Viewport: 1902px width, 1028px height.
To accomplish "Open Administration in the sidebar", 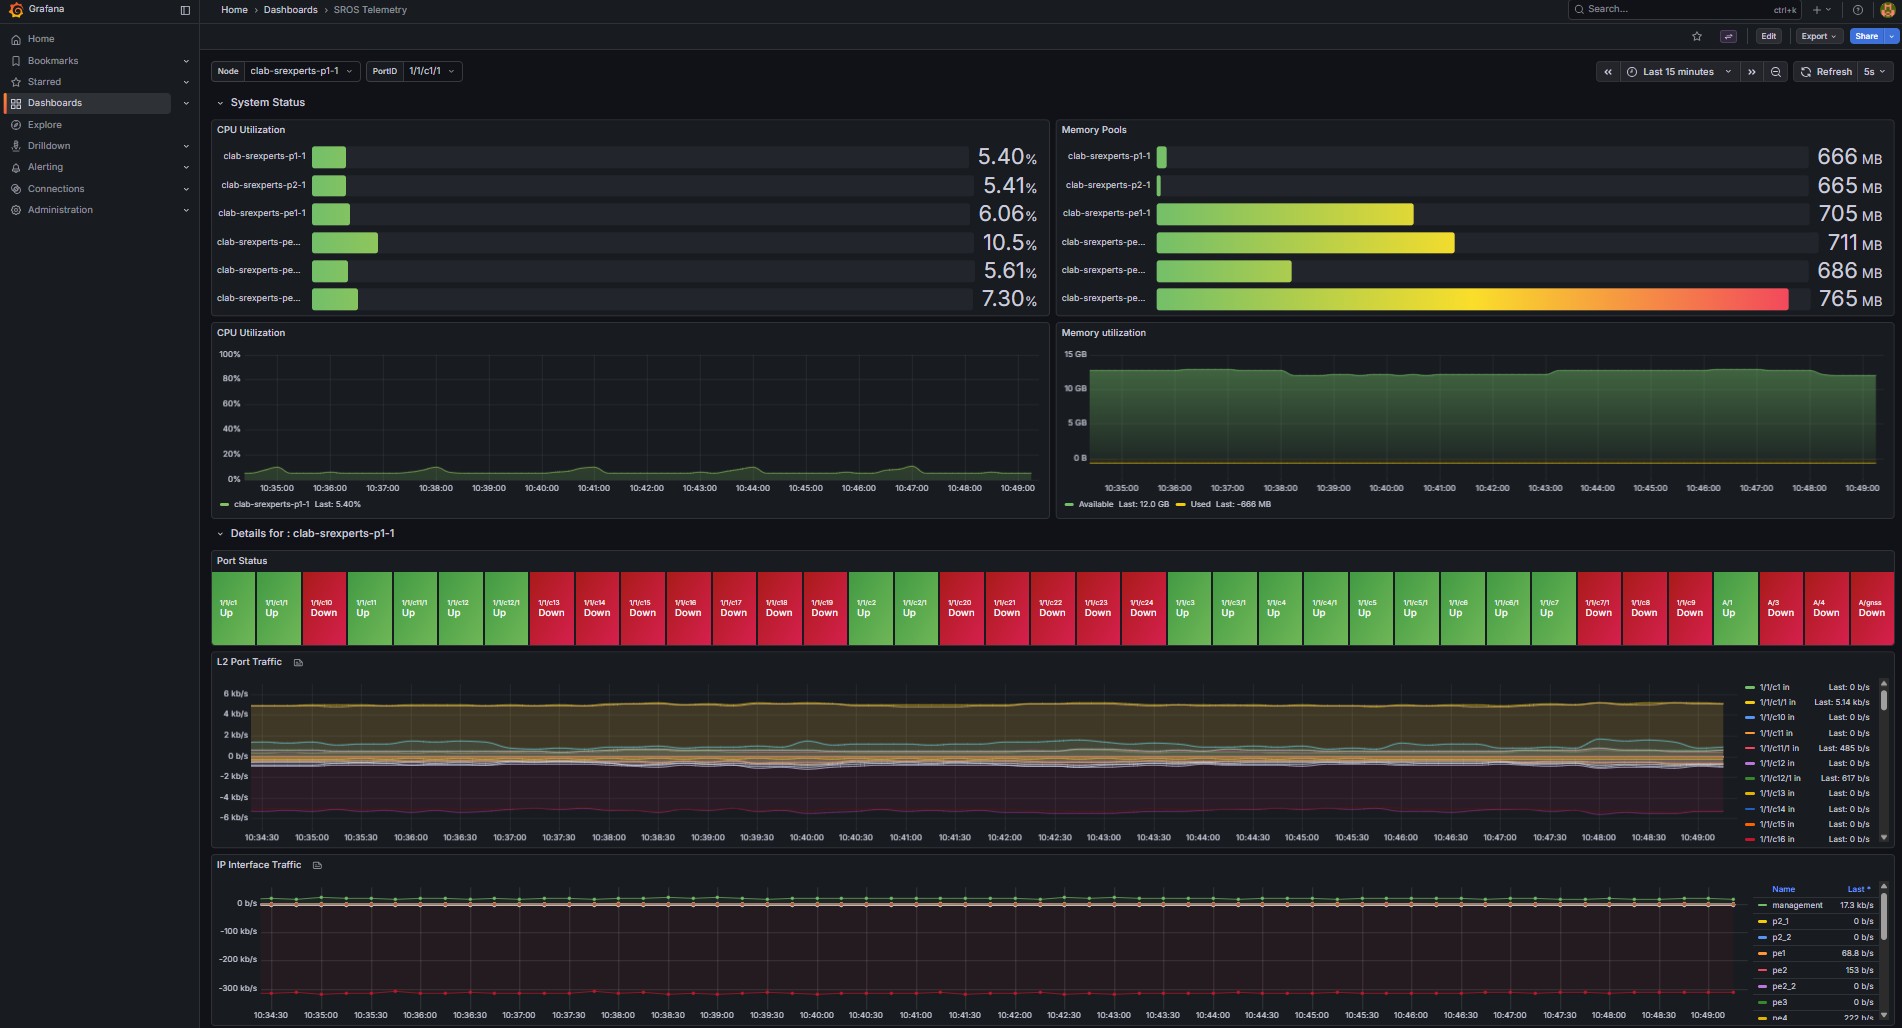I will click(60, 210).
